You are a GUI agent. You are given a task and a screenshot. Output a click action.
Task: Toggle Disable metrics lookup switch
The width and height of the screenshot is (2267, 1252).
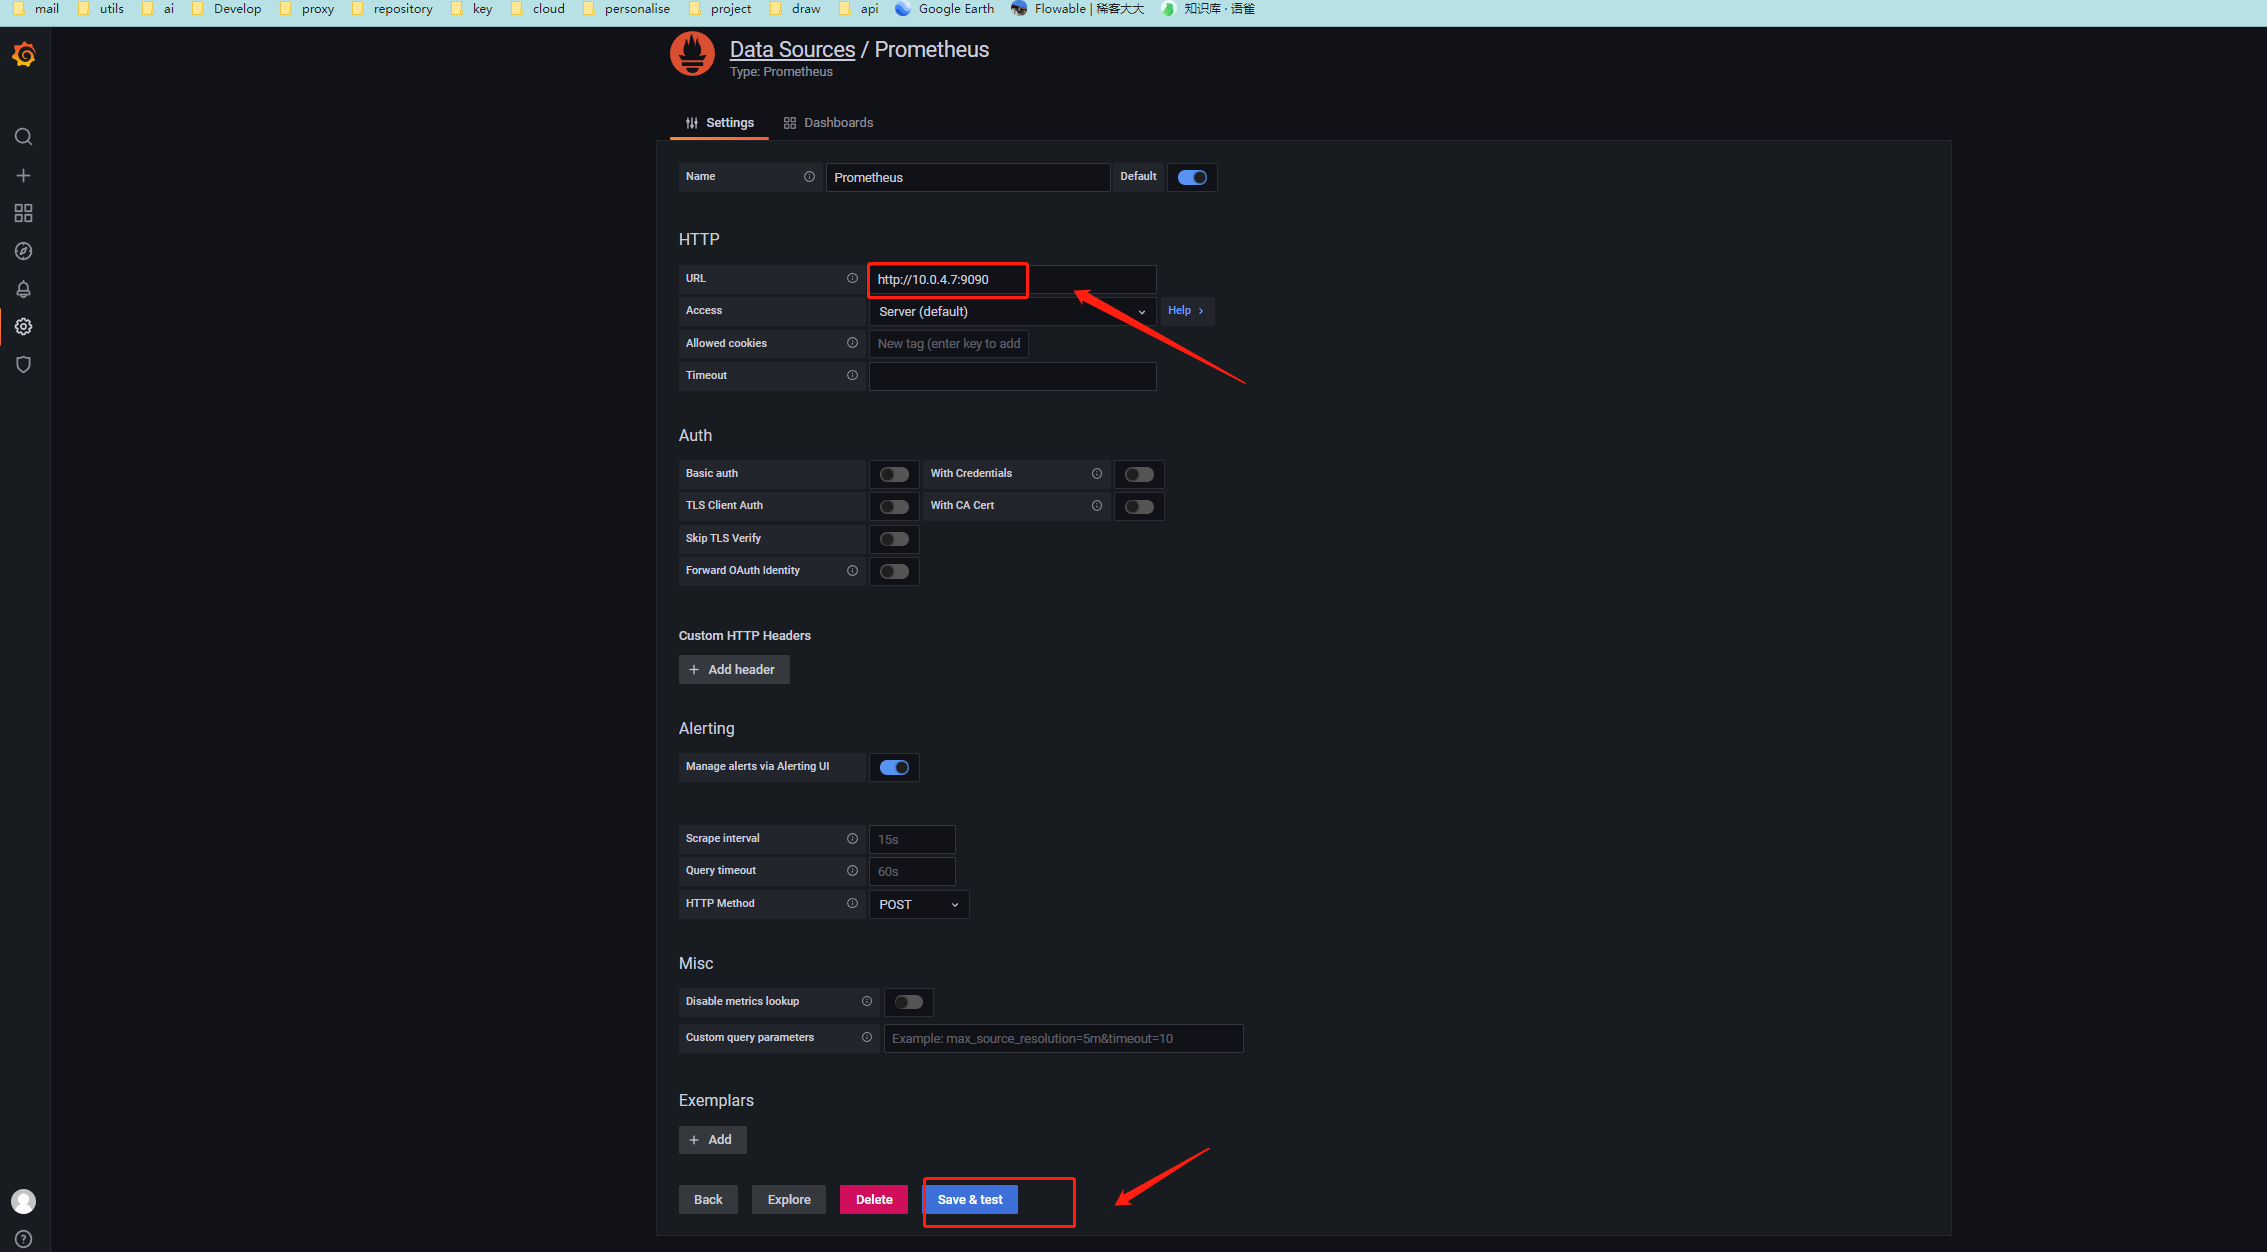click(909, 1002)
